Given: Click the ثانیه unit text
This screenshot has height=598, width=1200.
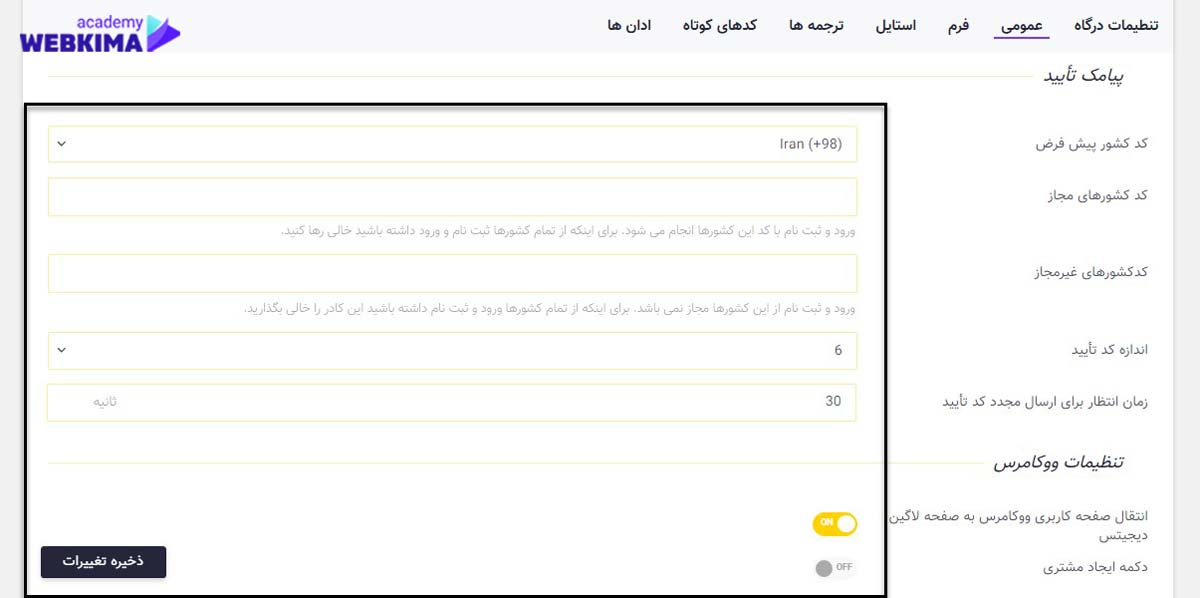Looking at the screenshot, I should click(x=106, y=402).
